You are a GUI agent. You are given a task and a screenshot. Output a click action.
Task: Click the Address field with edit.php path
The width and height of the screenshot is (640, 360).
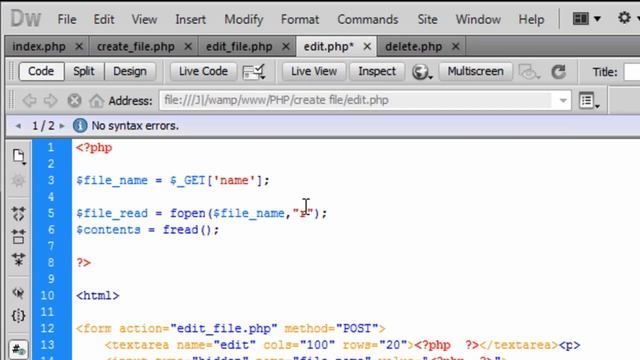click(355, 100)
